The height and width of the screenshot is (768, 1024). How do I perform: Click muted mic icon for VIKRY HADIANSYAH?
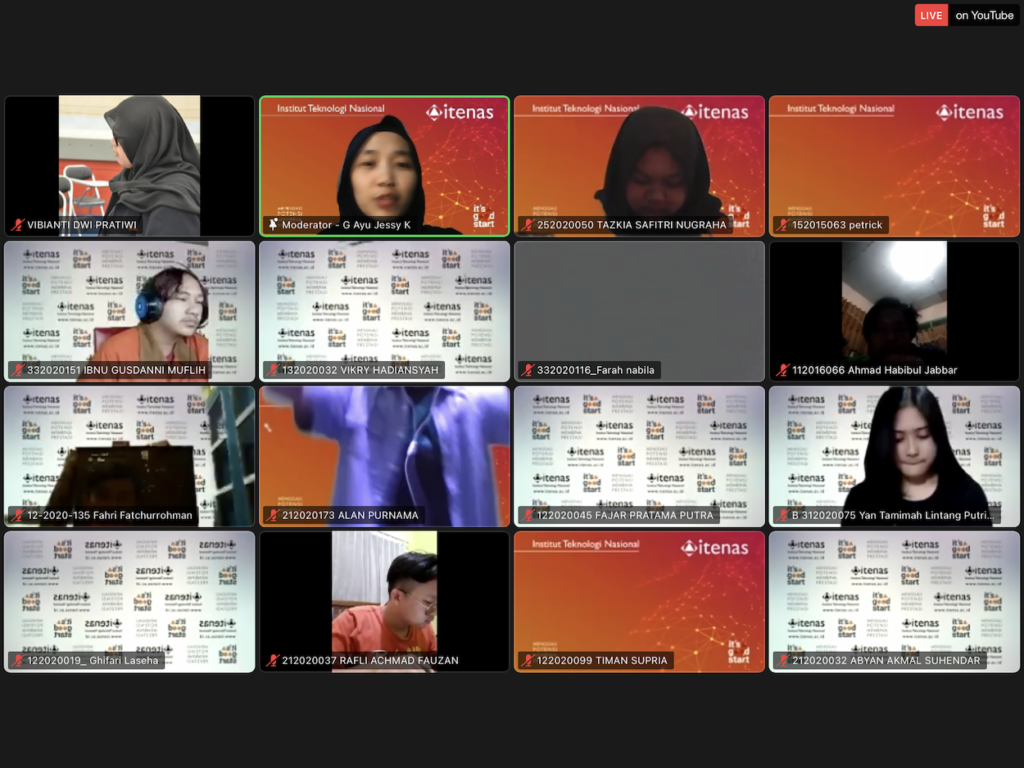click(273, 370)
